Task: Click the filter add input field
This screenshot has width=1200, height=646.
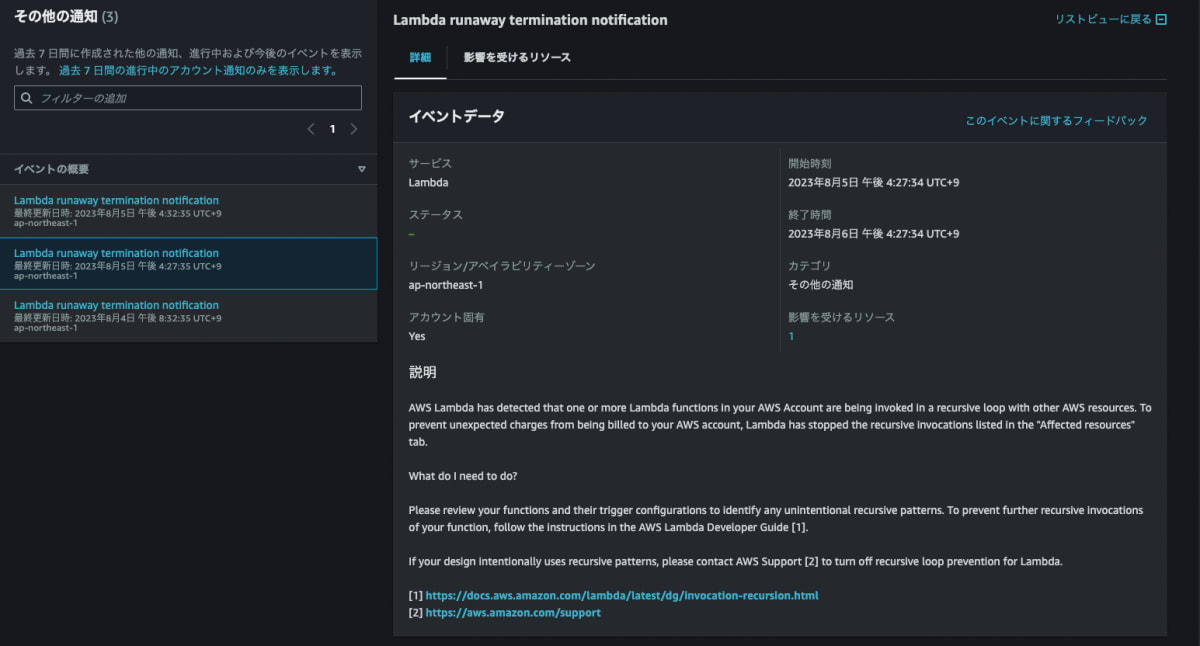Action: click(188, 98)
